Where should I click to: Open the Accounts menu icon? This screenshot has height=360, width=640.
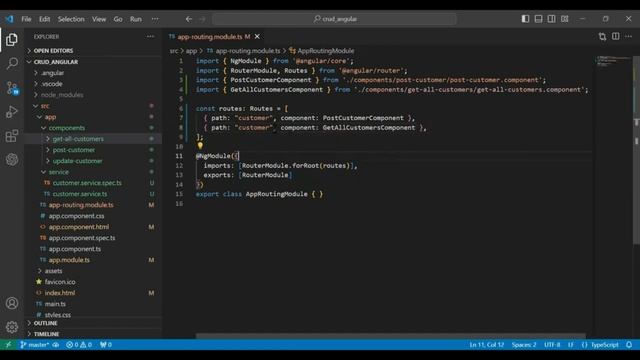[x=12, y=303]
